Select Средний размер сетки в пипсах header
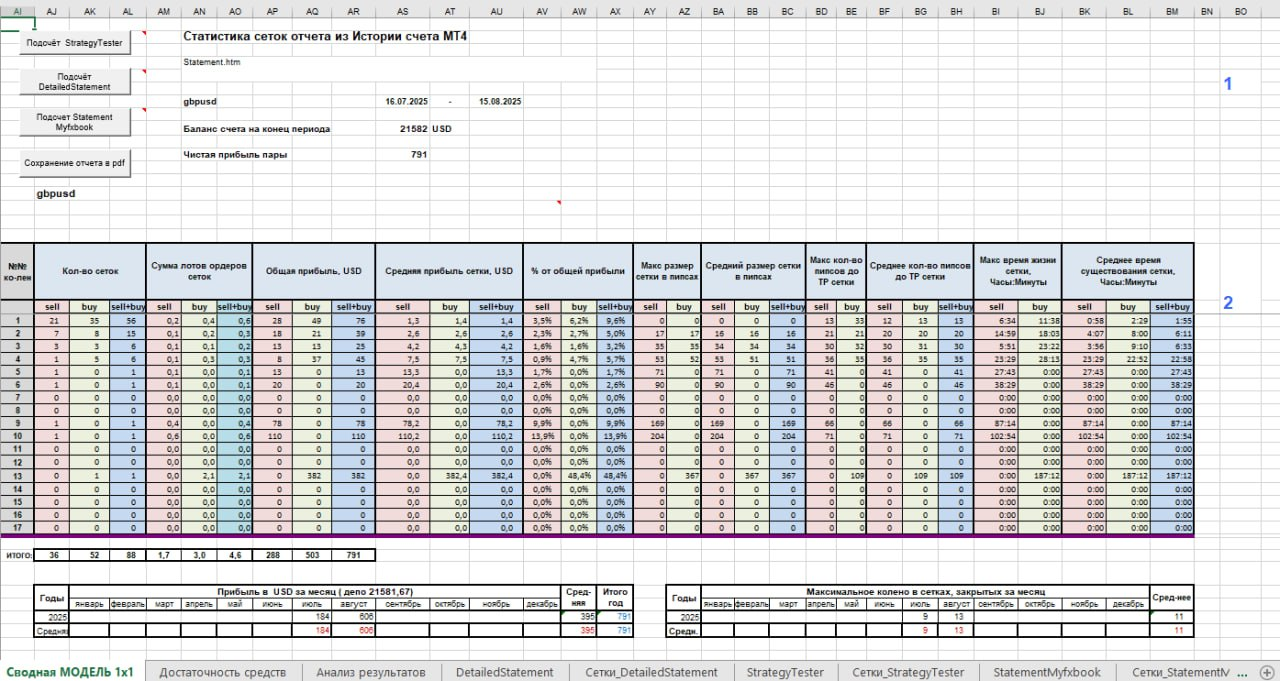Image resolution: width=1280 pixels, height=681 pixels. 753,270
